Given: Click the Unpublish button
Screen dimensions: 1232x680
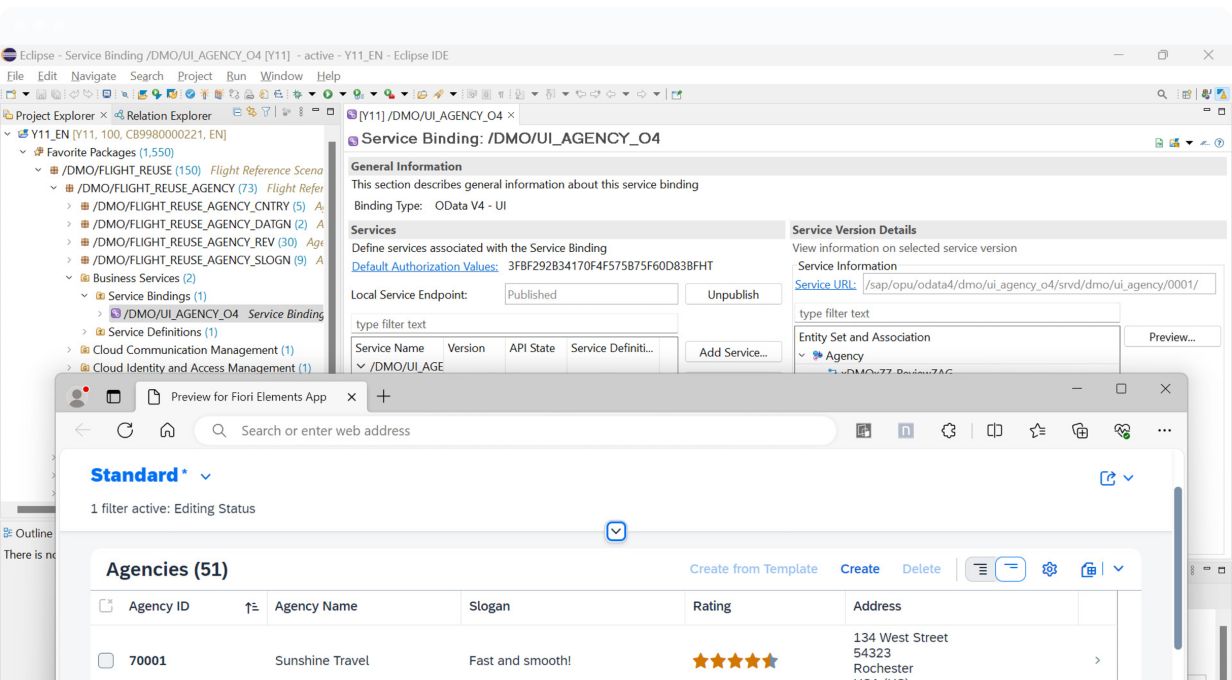Looking at the screenshot, I should pos(732,295).
